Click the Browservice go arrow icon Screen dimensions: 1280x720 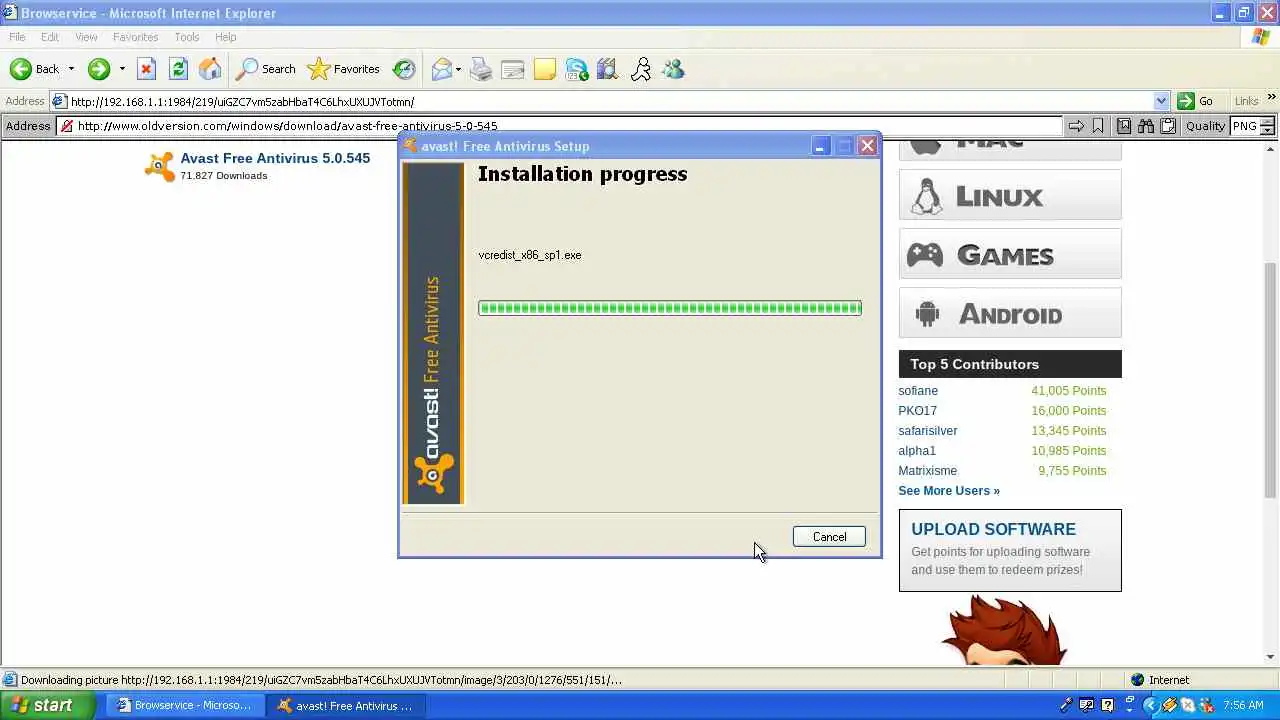point(1076,126)
